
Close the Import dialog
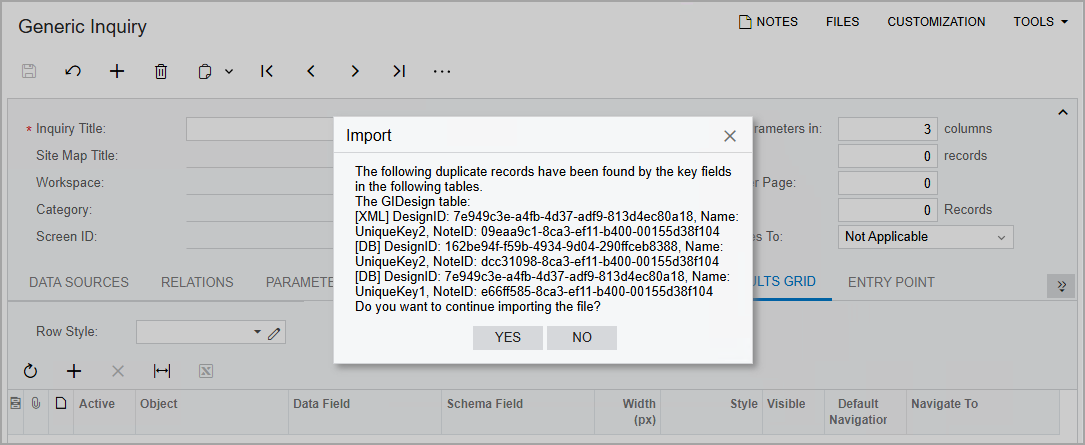point(730,136)
